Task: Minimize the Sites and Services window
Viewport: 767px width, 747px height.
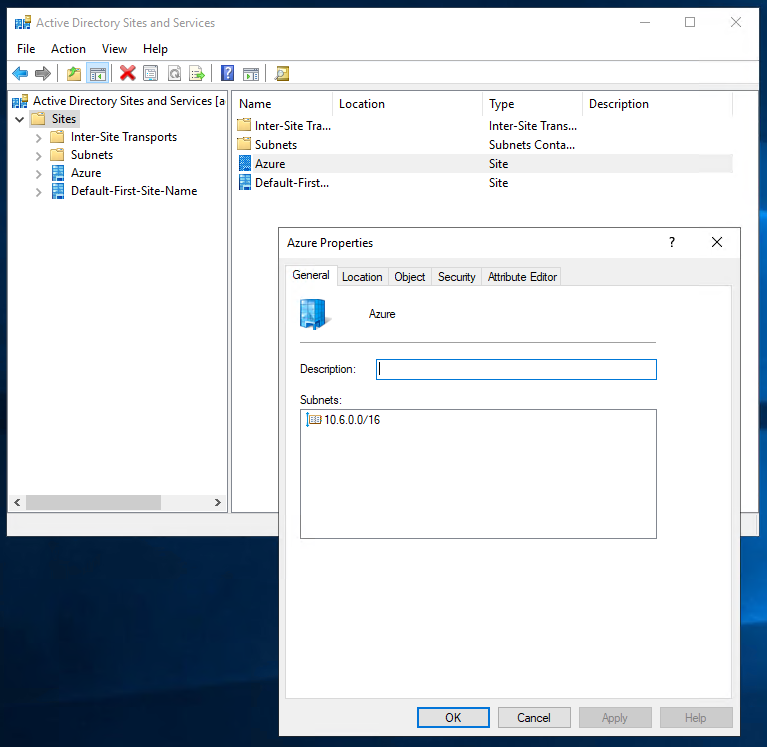Action: pyautogui.click(x=645, y=22)
